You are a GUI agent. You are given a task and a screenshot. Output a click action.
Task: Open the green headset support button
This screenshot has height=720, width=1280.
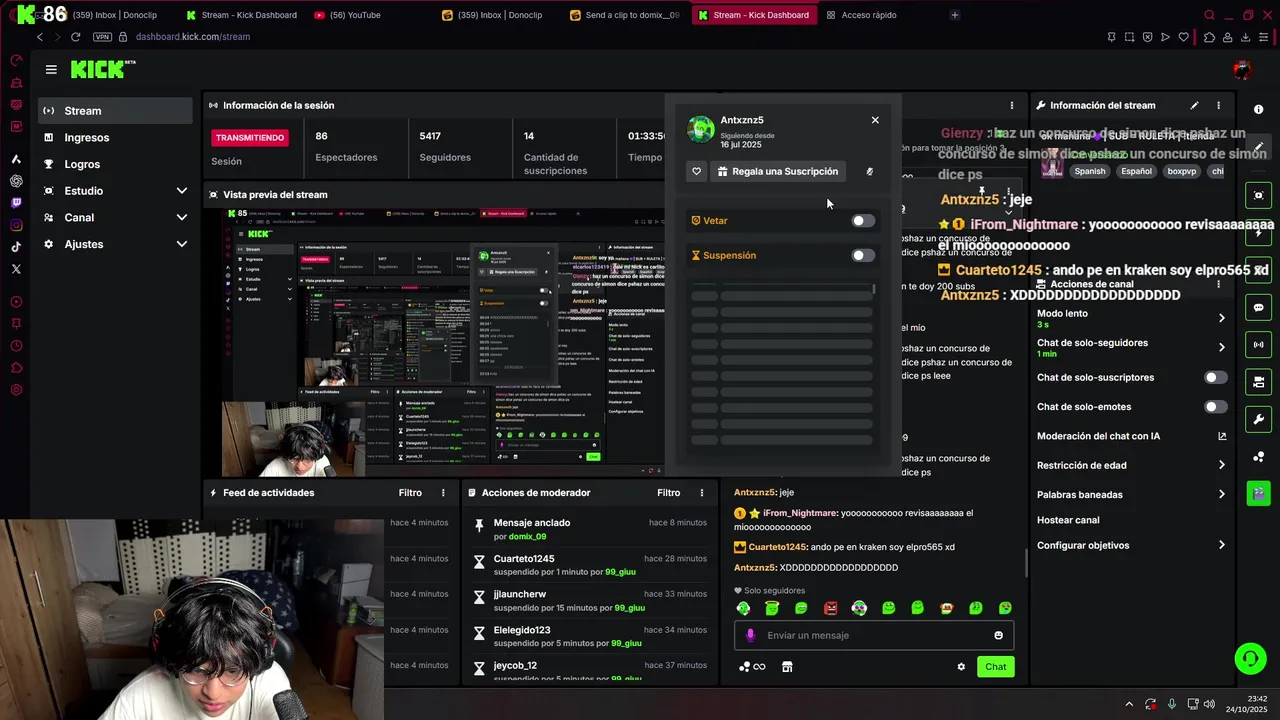[x=1250, y=658]
